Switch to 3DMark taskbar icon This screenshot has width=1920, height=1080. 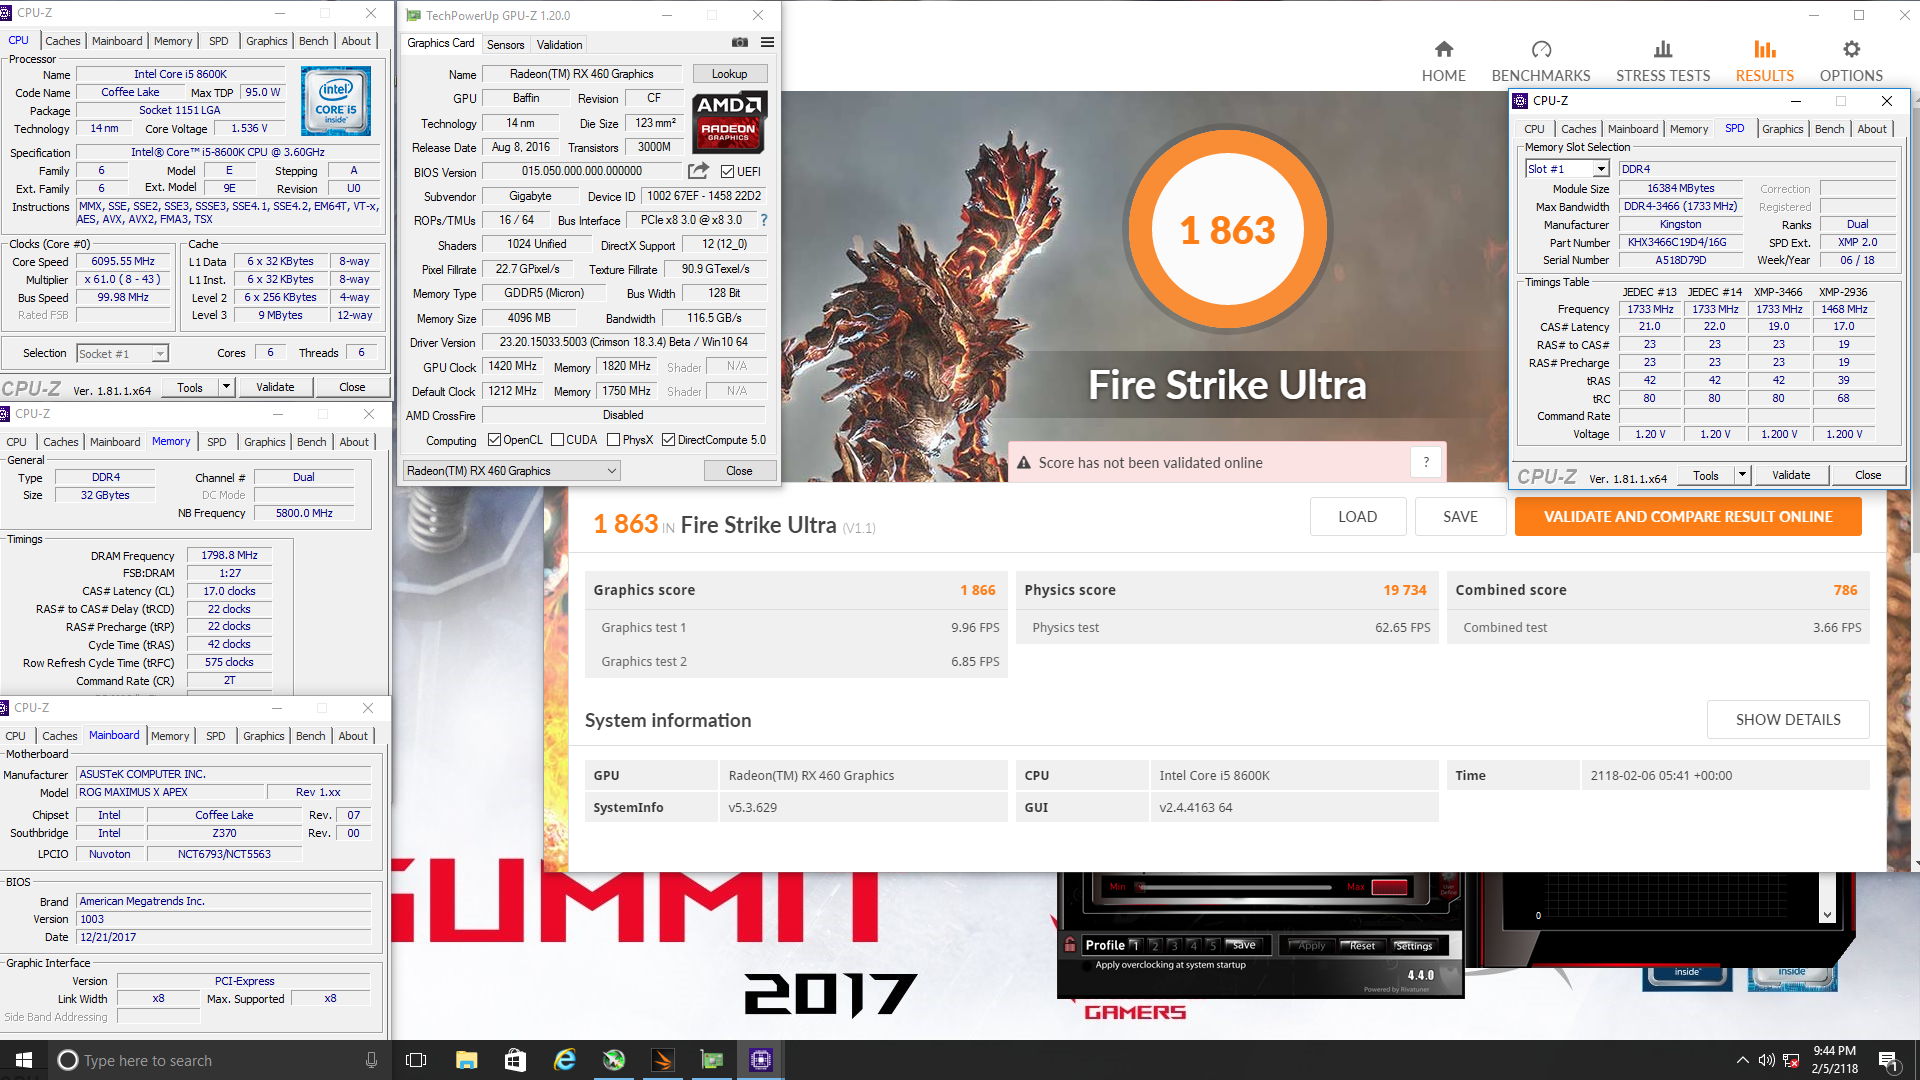tap(663, 1060)
